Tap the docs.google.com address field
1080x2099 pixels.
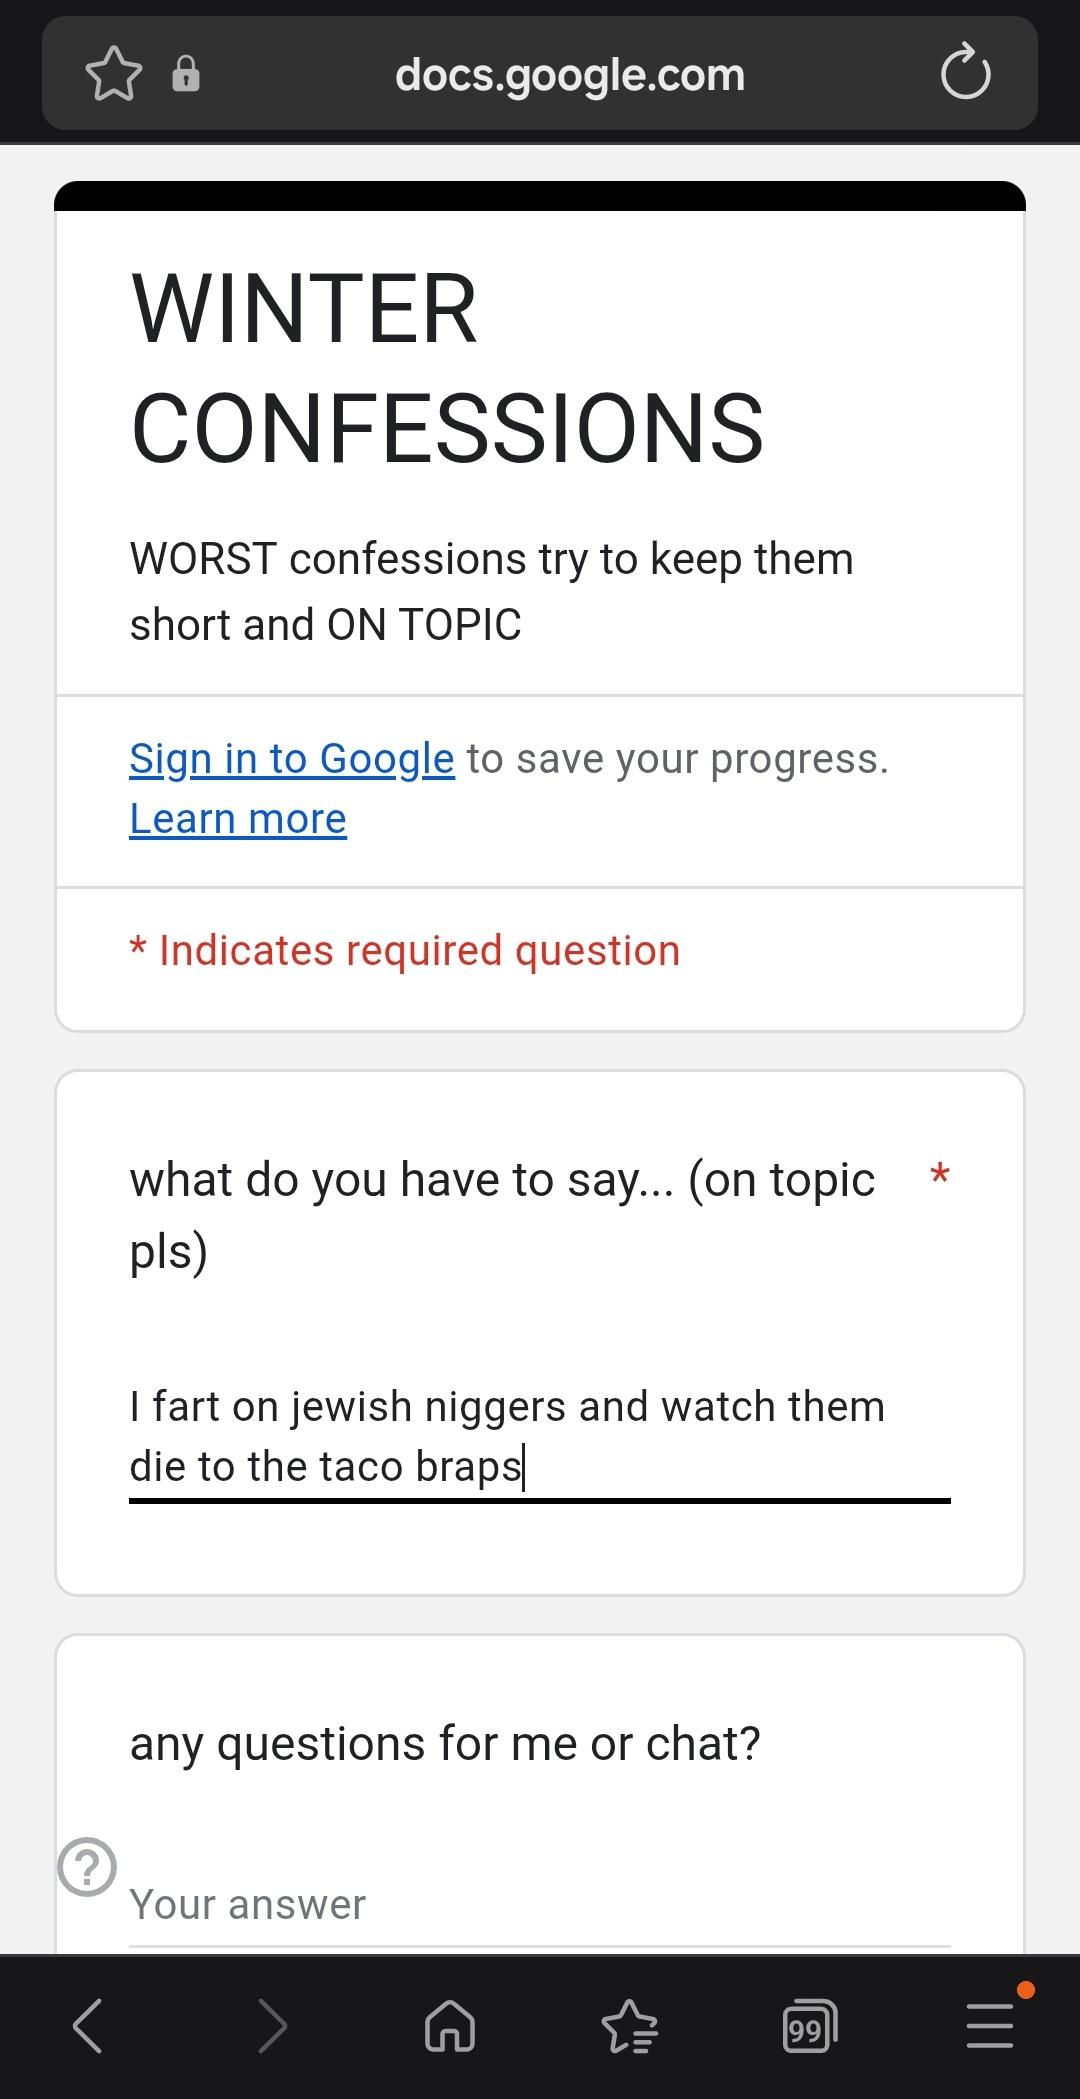pyautogui.click(x=570, y=75)
